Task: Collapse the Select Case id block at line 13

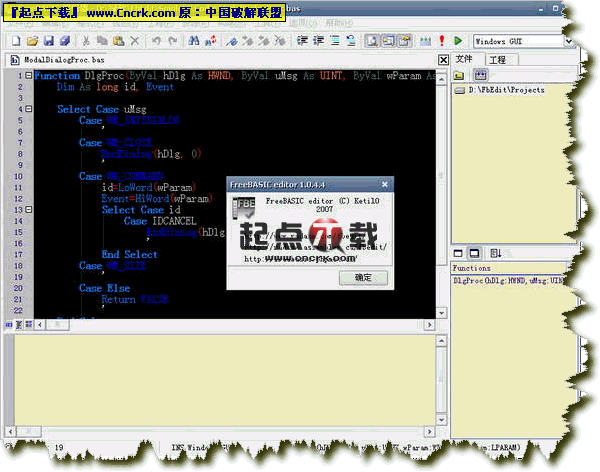Action: pos(28,210)
